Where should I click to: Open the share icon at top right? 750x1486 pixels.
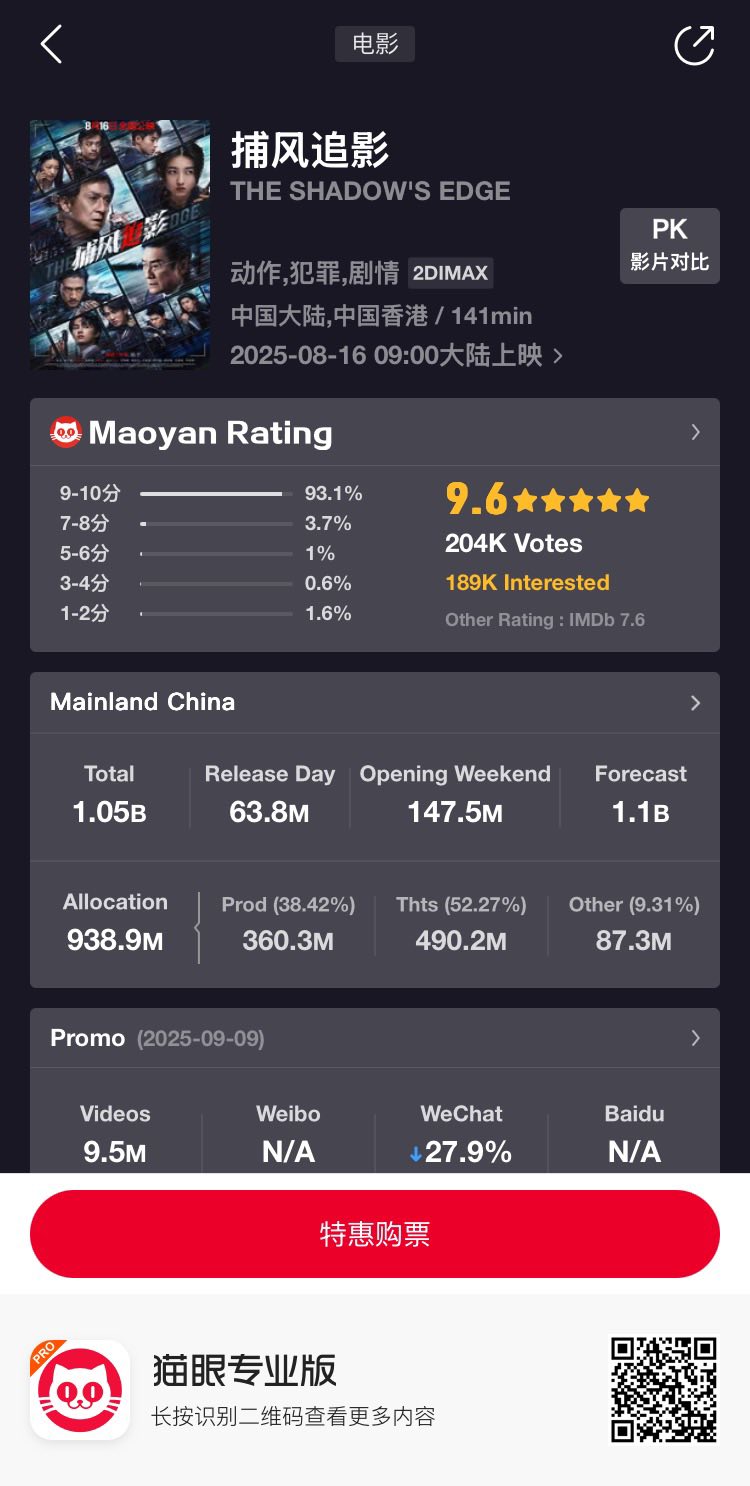[x=694, y=45]
